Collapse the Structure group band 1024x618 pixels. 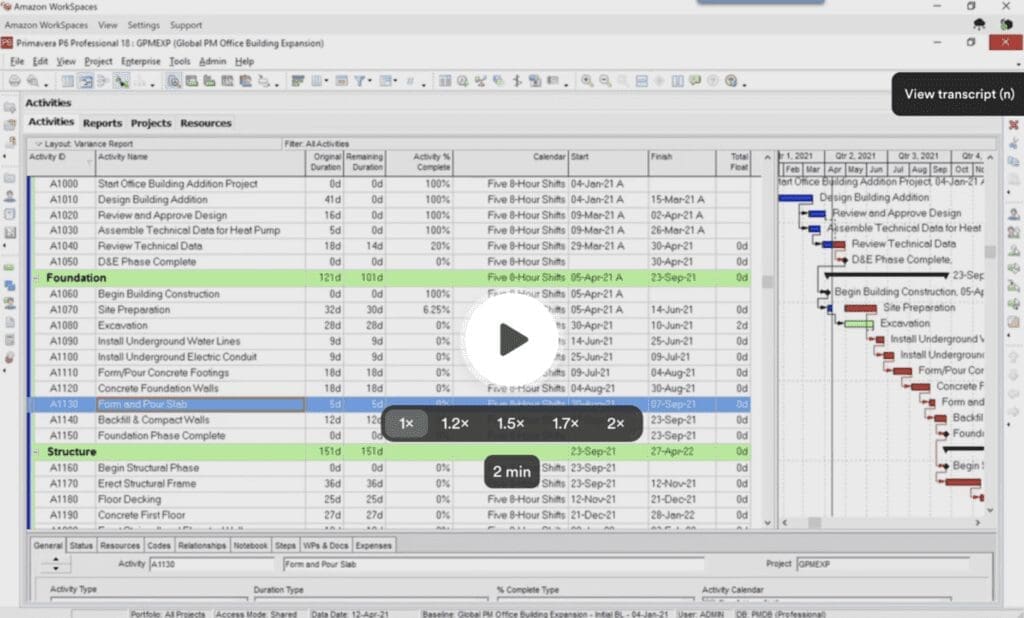pyautogui.click(x=37, y=452)
